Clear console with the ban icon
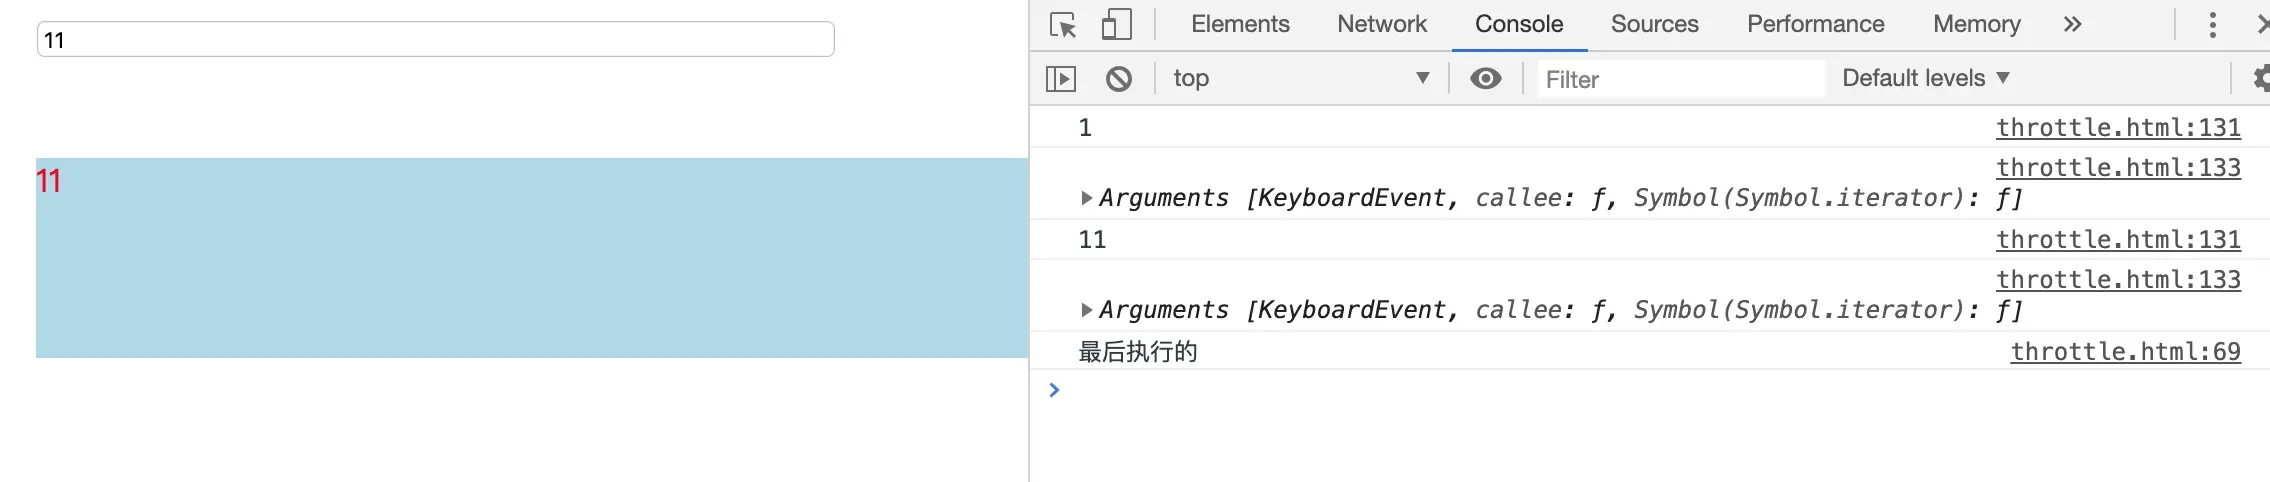This screenshot has width=2270, height=482. coord(1119,78)
